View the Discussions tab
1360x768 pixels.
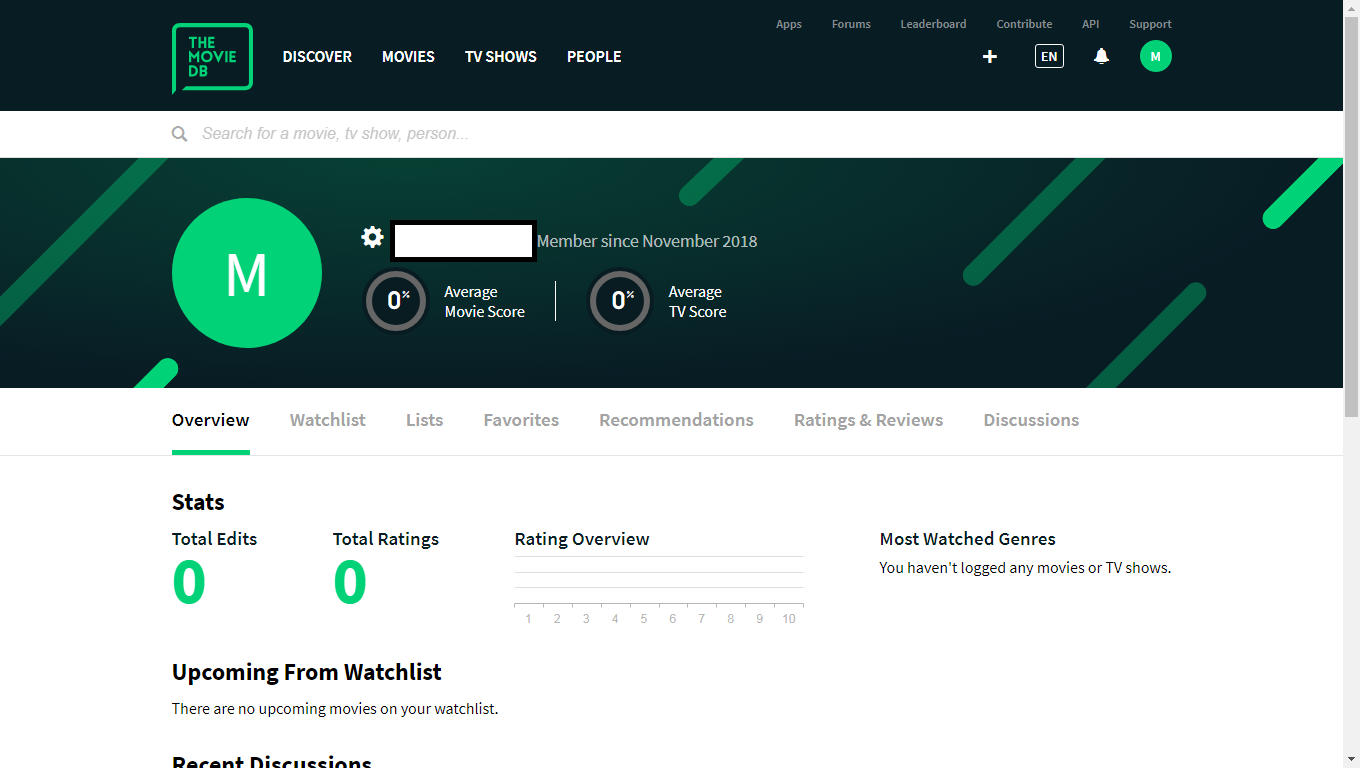1031,420
